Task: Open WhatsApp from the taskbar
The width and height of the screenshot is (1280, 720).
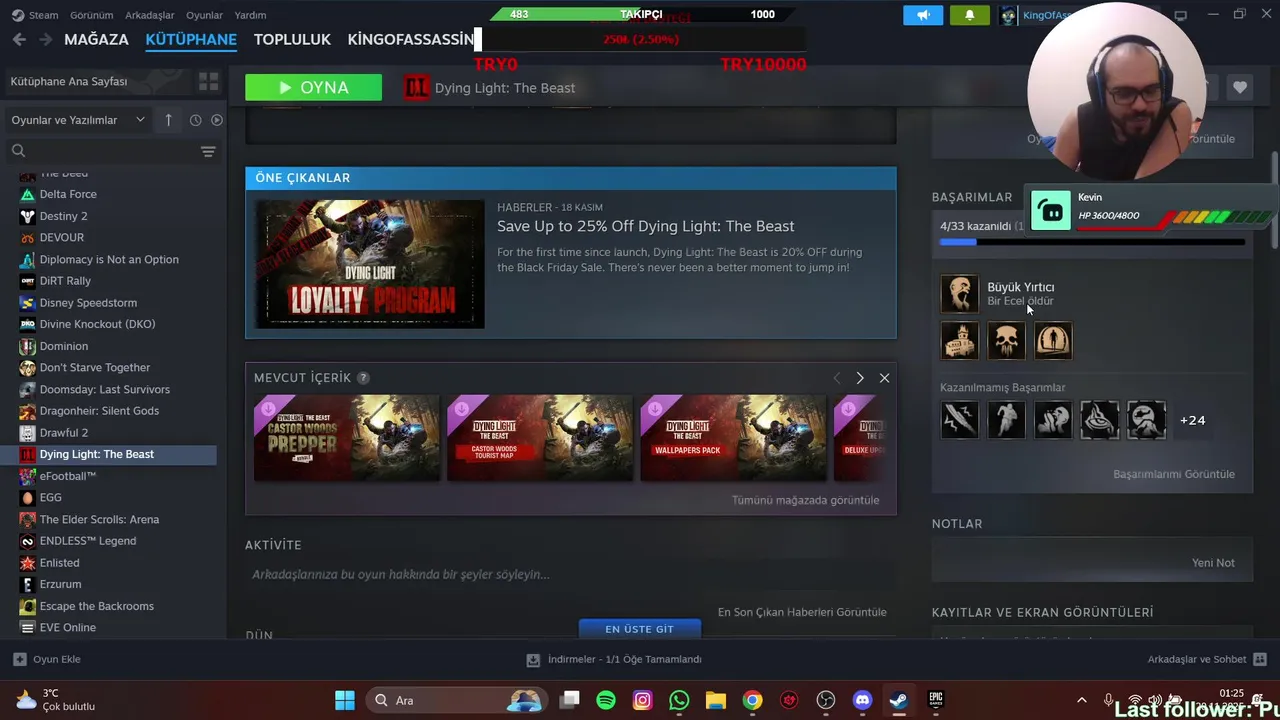Action: (x=679, y=700)
